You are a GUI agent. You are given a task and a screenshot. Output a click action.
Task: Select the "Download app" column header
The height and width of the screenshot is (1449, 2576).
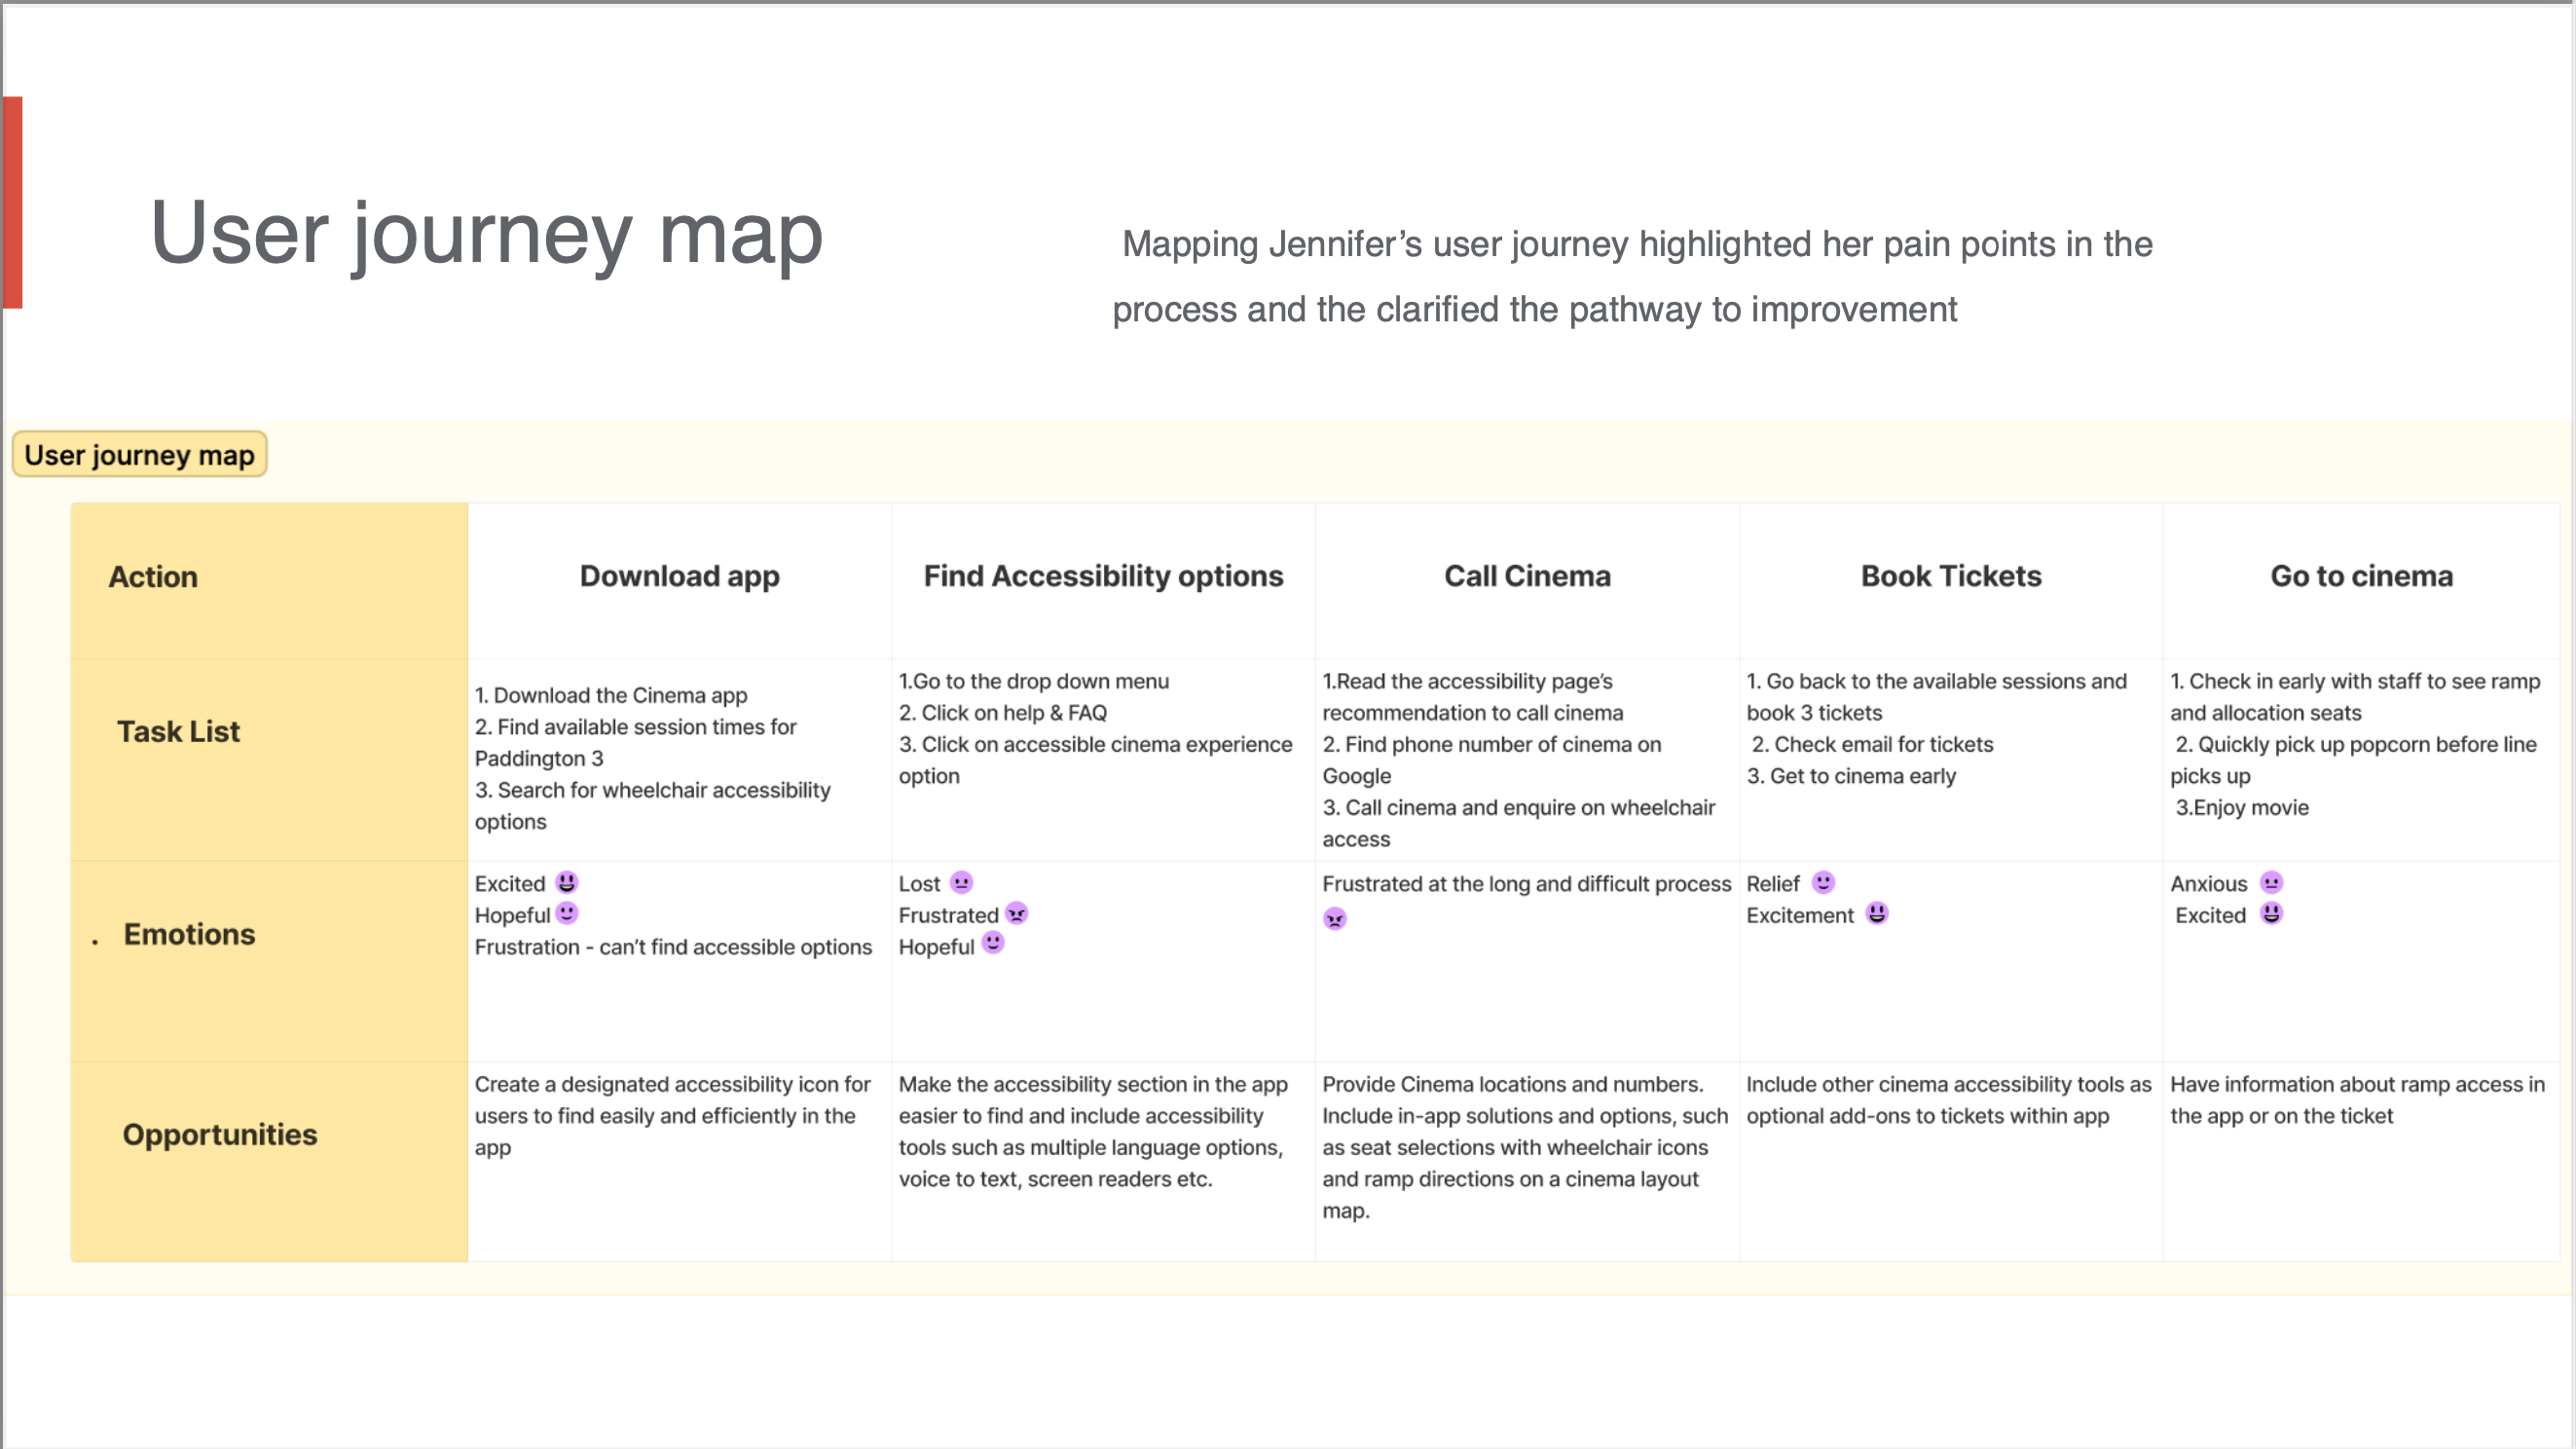click(679, 577)
